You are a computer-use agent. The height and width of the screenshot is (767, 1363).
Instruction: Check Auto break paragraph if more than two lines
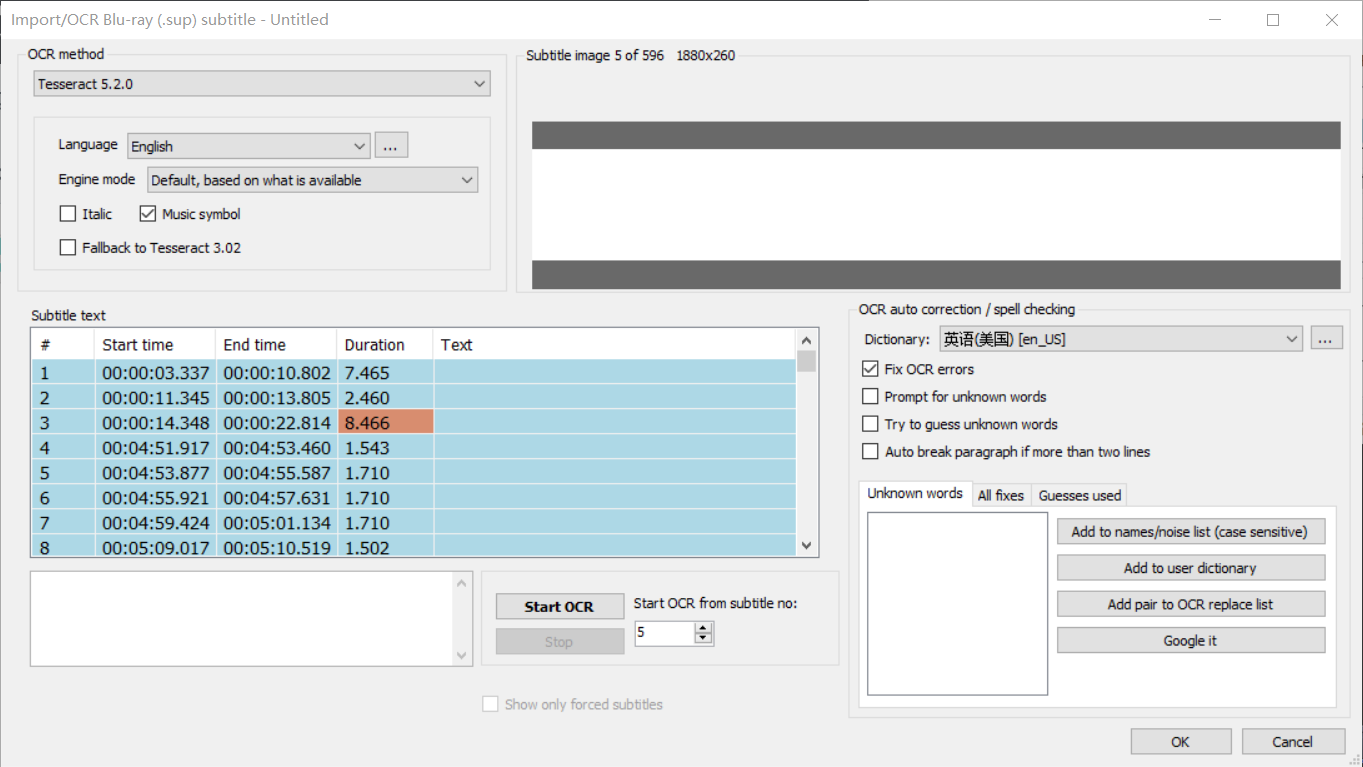(870, 451)
